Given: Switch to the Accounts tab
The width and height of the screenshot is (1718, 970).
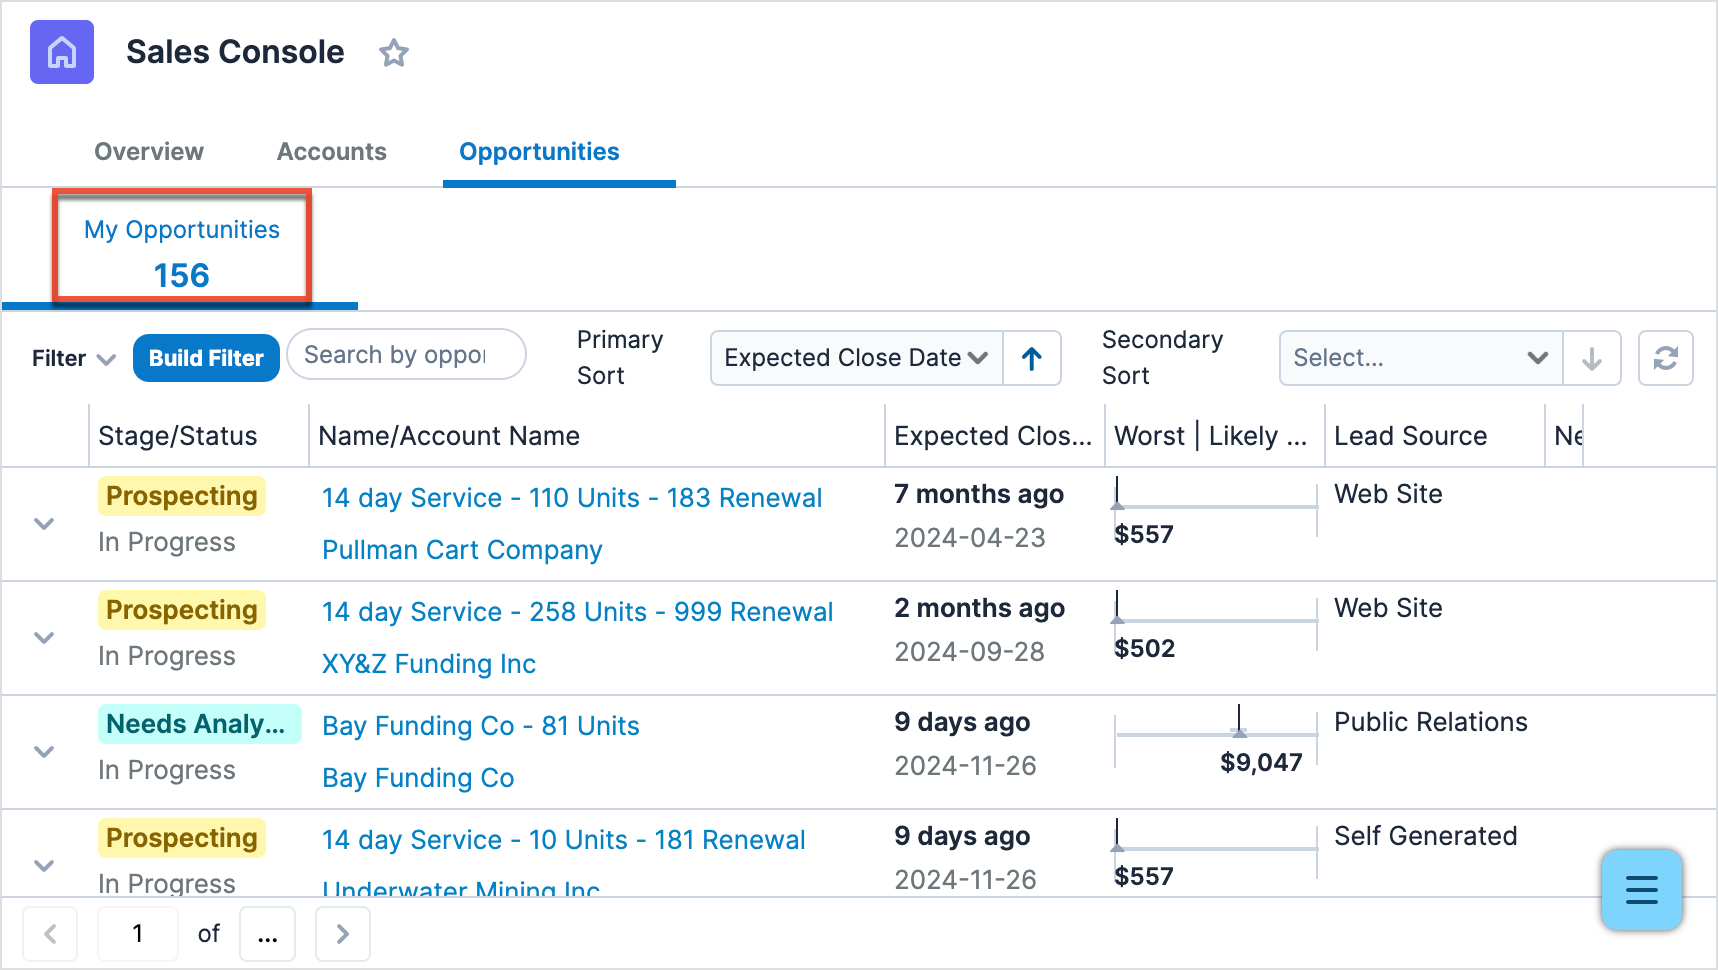Looking at the screenshot, I should 331,152.
